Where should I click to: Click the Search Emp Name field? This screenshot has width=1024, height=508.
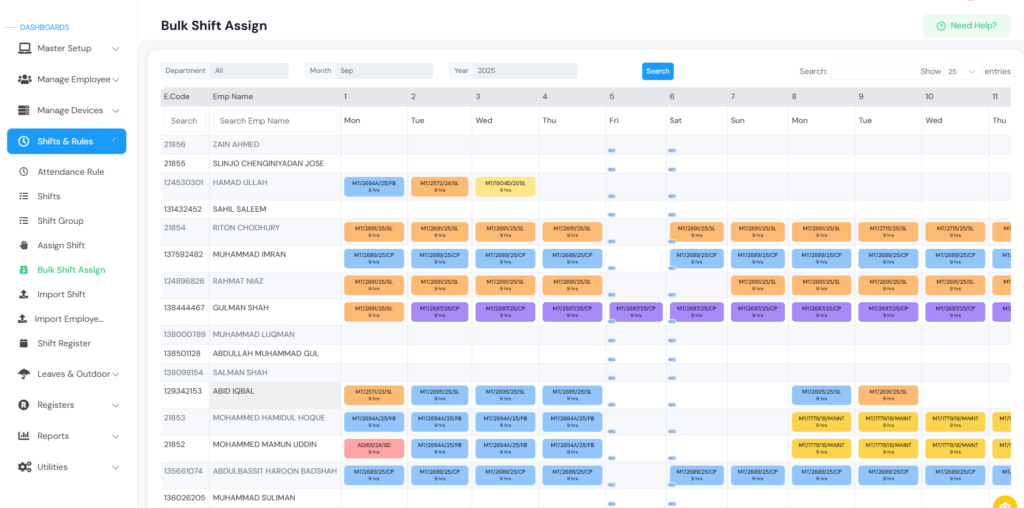tap(275, 121)
